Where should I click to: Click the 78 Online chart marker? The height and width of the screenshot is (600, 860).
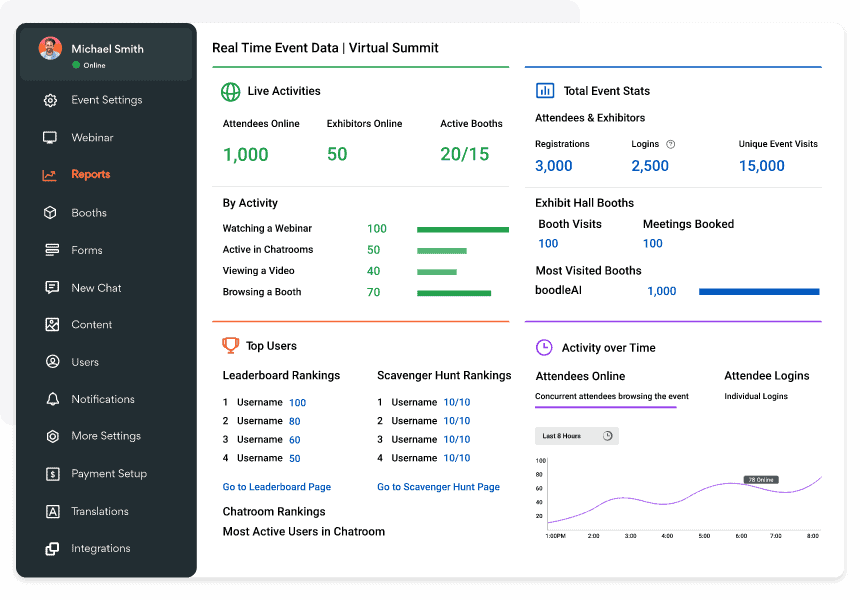point(763,480)
